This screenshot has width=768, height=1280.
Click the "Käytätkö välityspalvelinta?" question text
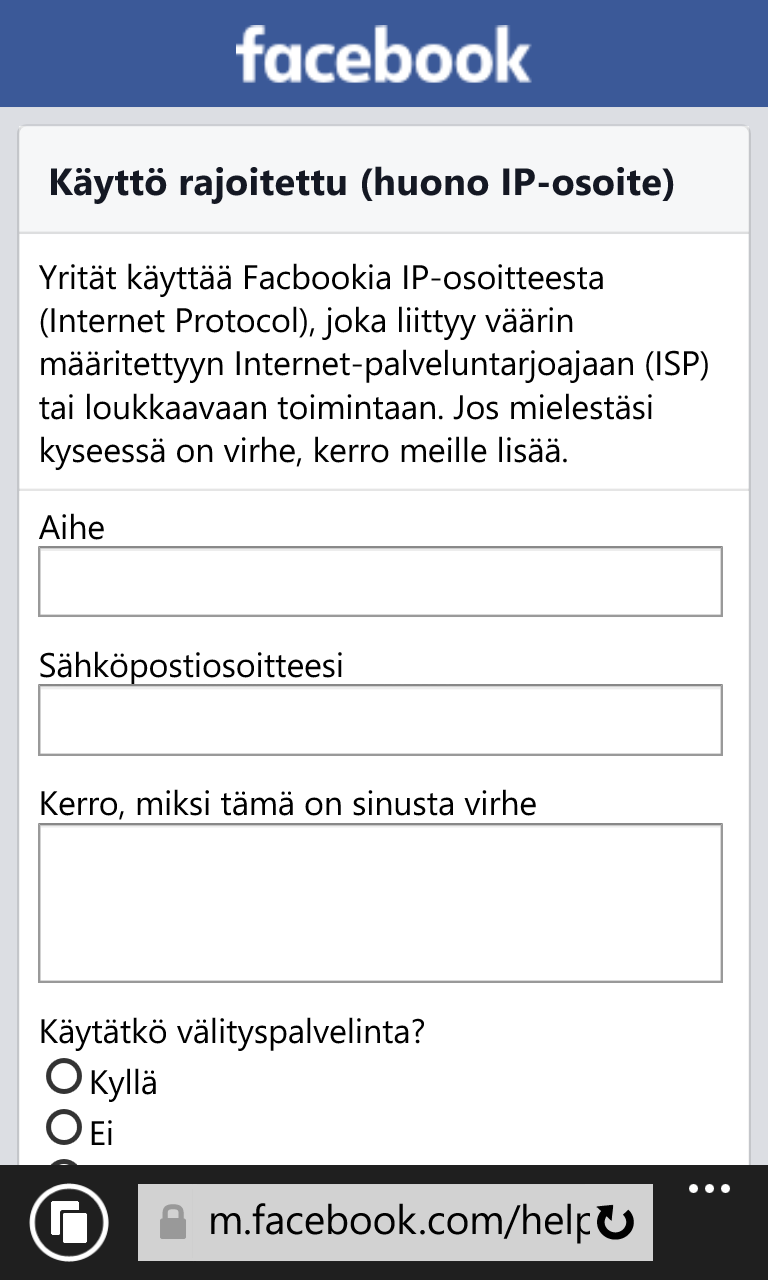[232, 1031]
